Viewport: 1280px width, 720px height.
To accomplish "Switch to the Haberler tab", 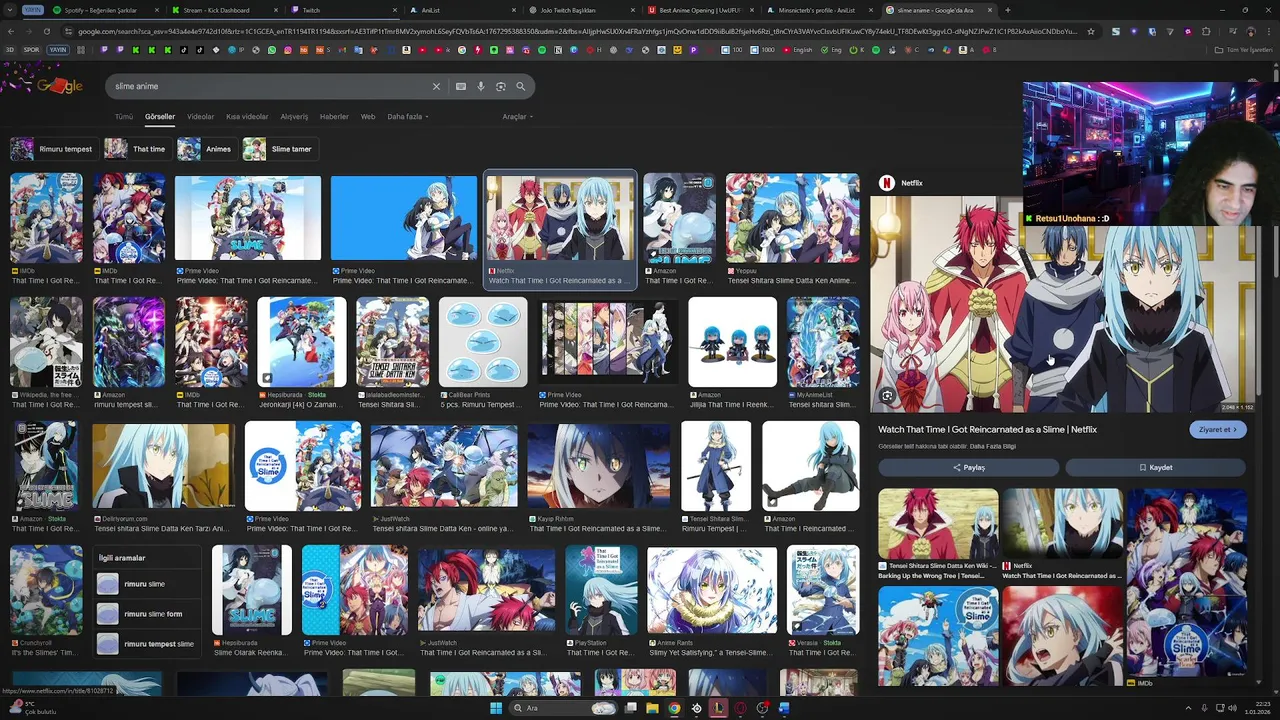I will (334, 117).
